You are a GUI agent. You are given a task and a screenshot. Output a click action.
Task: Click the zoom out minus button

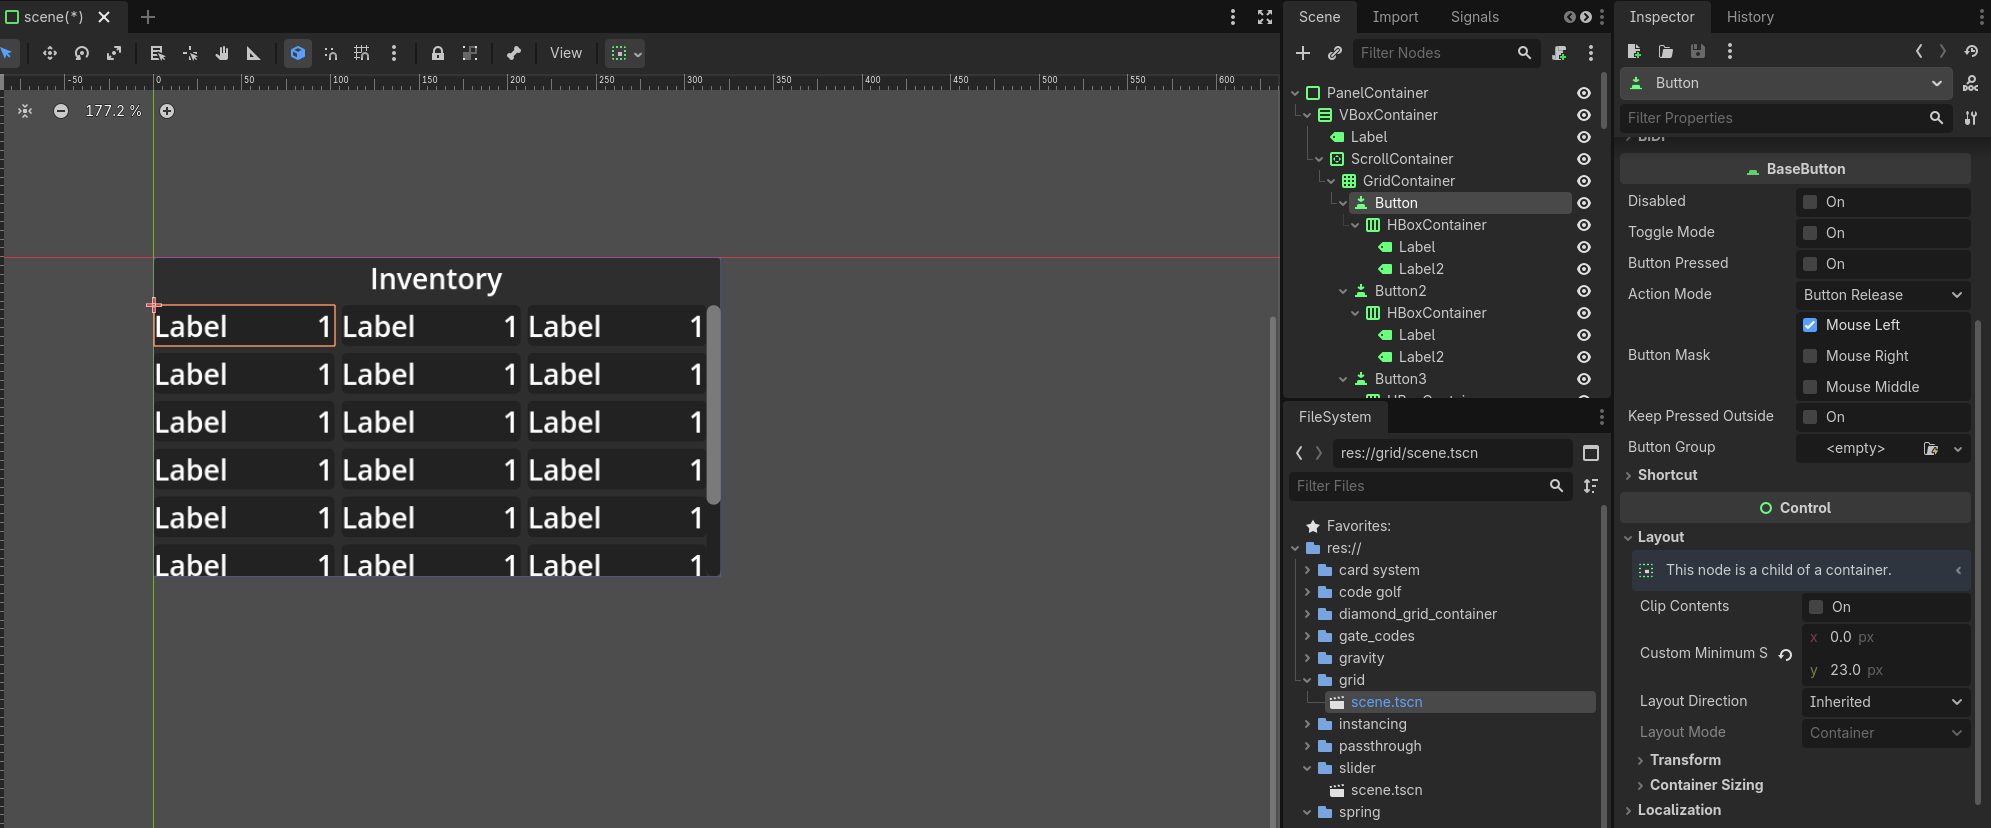(x=61, y=111)
